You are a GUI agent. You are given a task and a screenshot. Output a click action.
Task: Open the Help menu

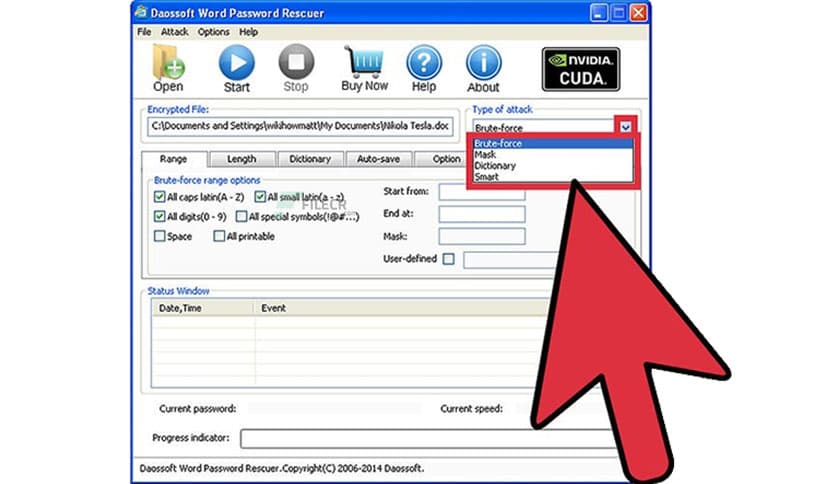tap(248, 32)
